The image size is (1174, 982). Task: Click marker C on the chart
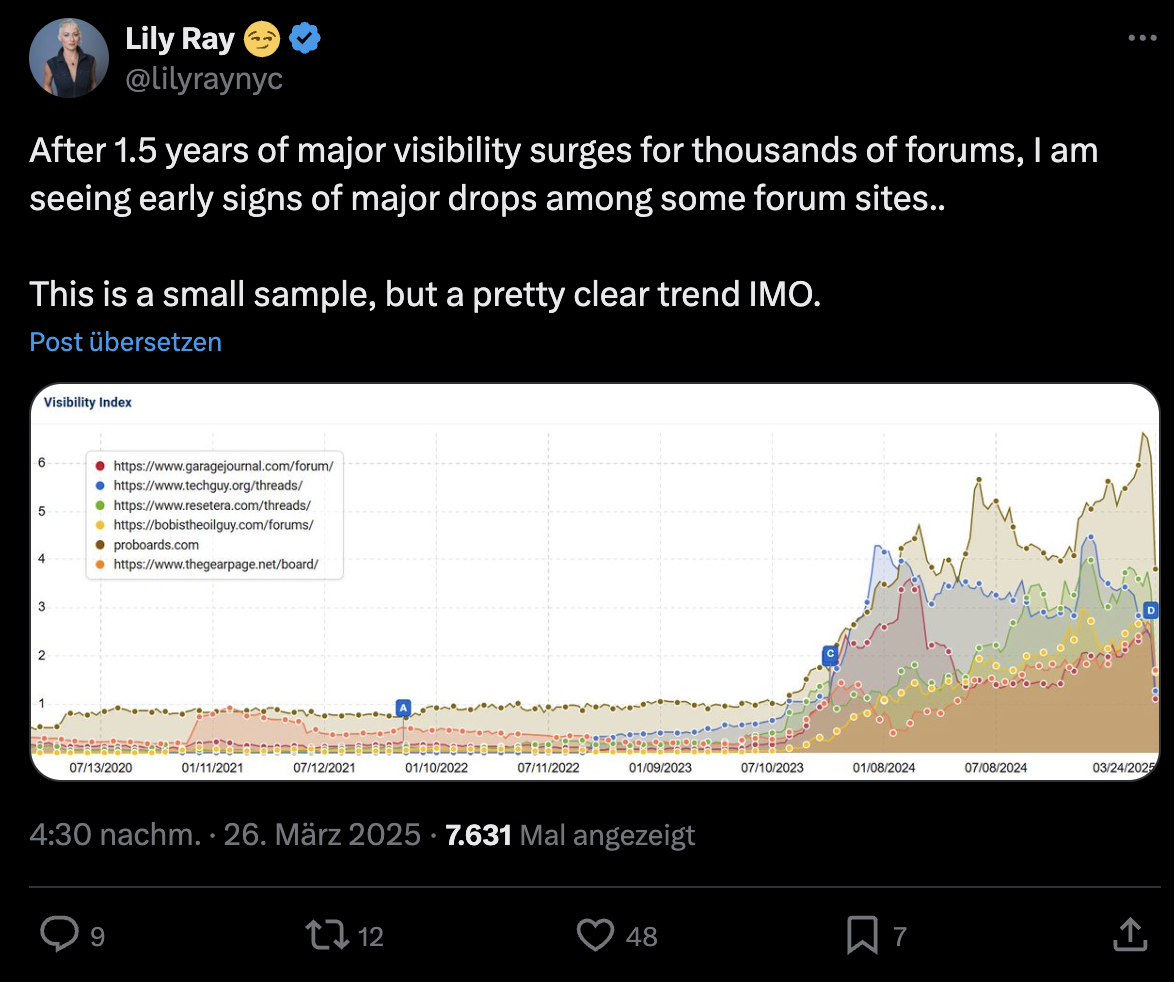(x=830, y=655)
